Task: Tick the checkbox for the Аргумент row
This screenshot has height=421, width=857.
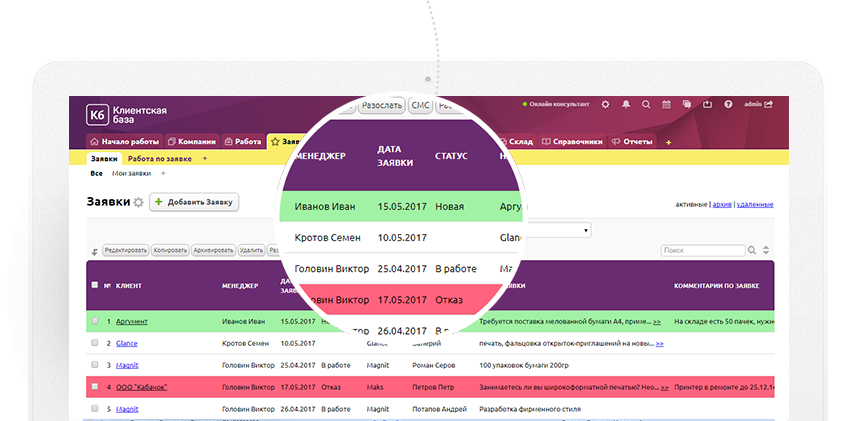Action: (95, 321)
